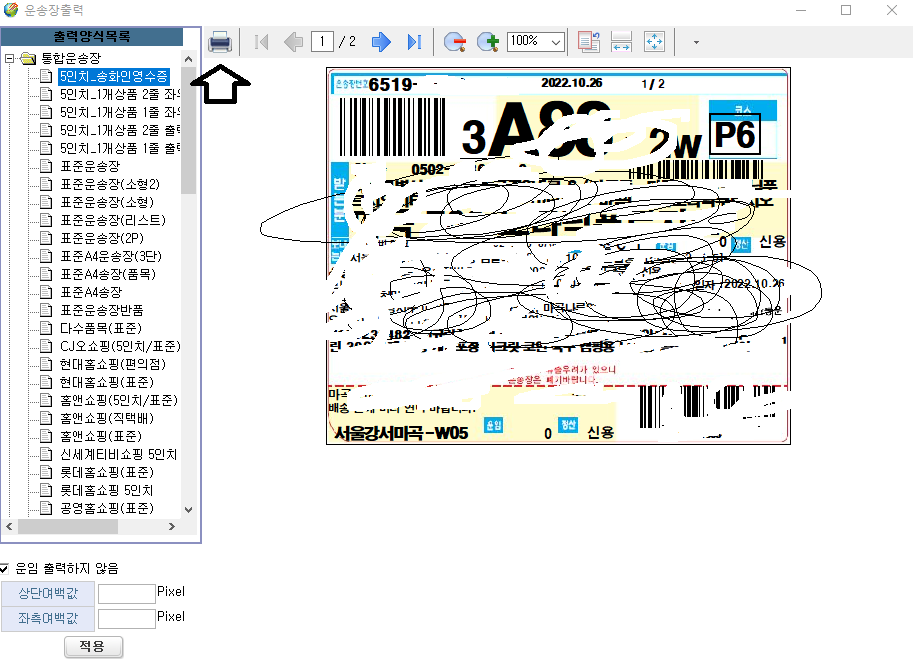Fit preview to page width

621,42
